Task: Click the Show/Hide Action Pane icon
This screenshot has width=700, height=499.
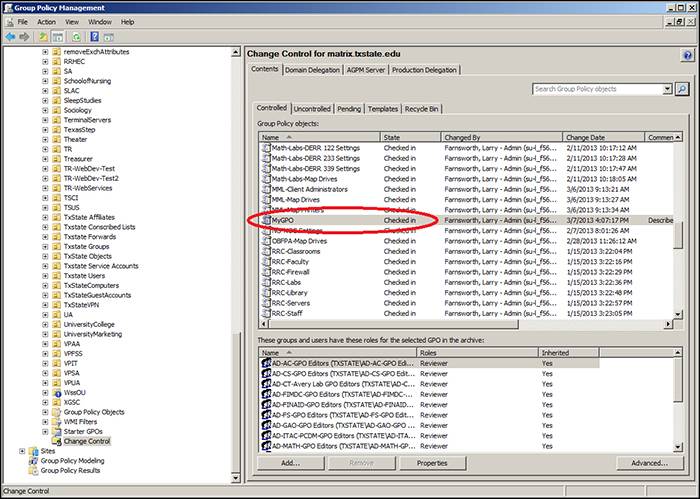Action: pos(108,37)
